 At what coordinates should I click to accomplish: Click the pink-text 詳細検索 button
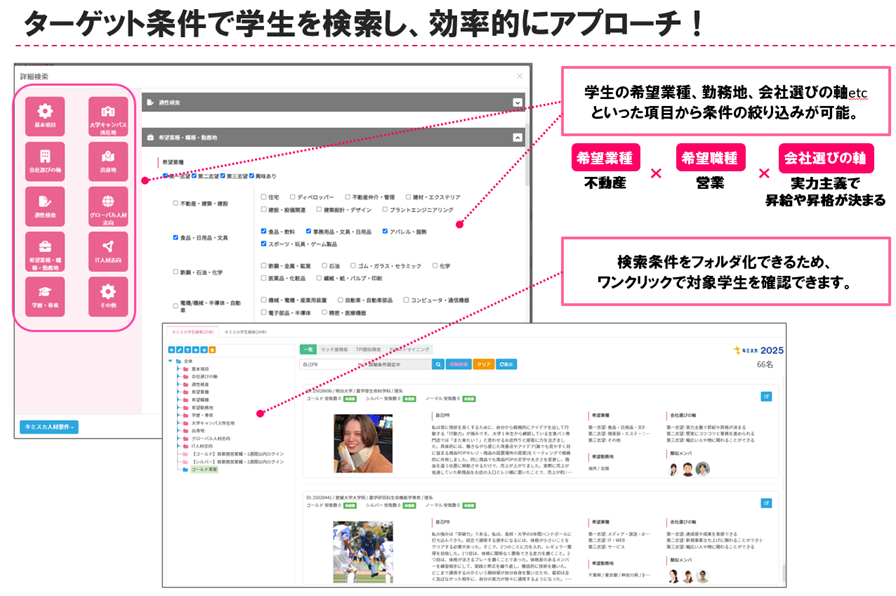(x=459, y=365)
